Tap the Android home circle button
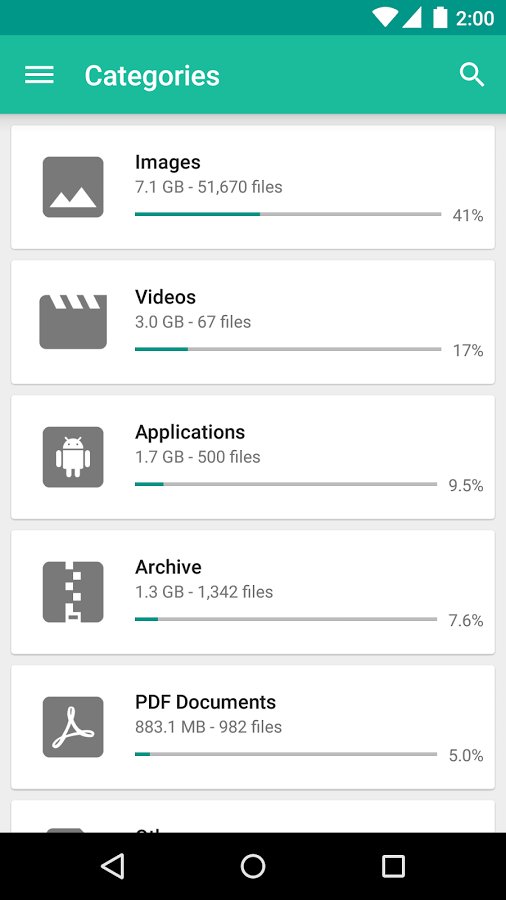Image resolution: width=506 pixels, height=900 pixels. pyautogui.click(x=253, y=866)
